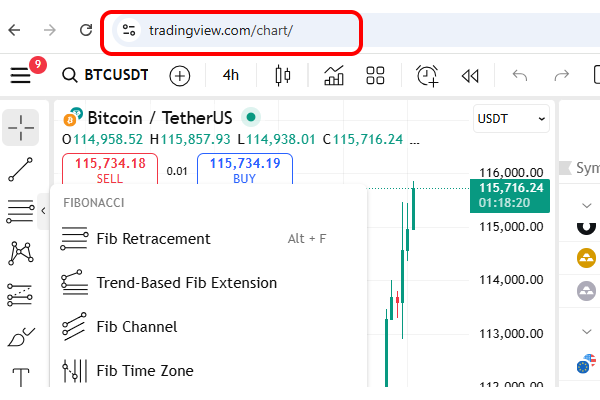Start bar replay with the rewind icon
Image resolution: width=600 pixels, height=400 pixels.
tap(470, 75)
